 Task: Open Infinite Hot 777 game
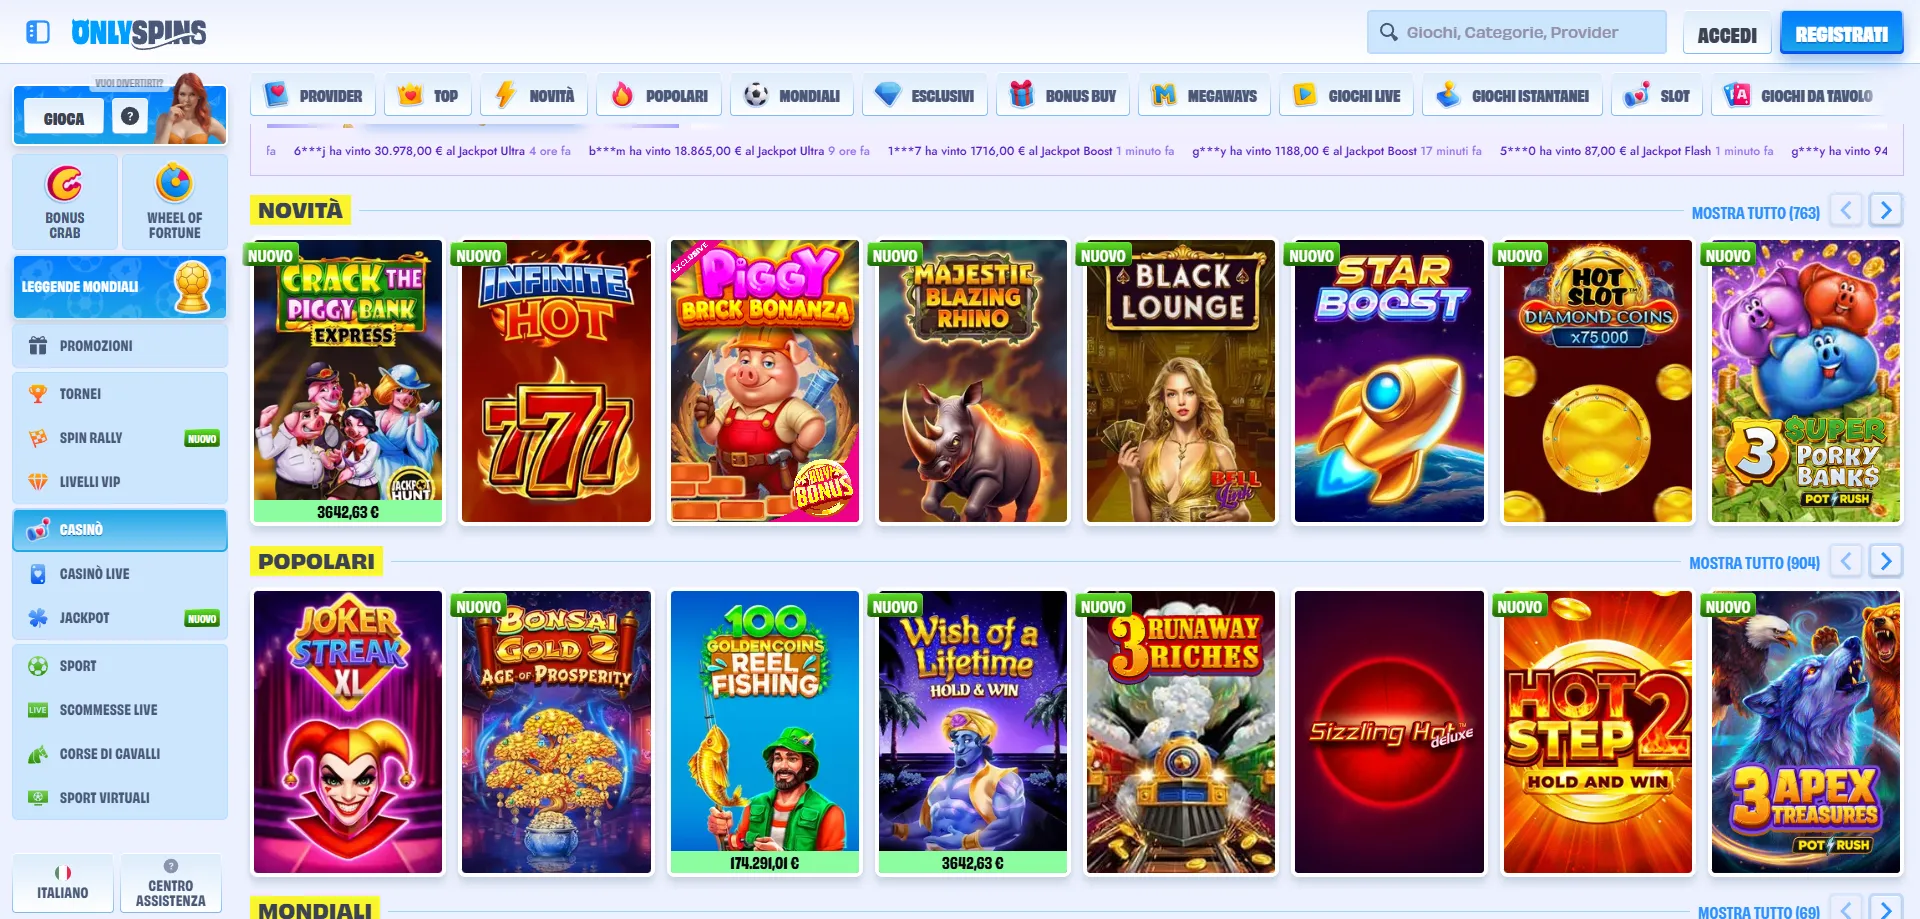pos(556,381)
